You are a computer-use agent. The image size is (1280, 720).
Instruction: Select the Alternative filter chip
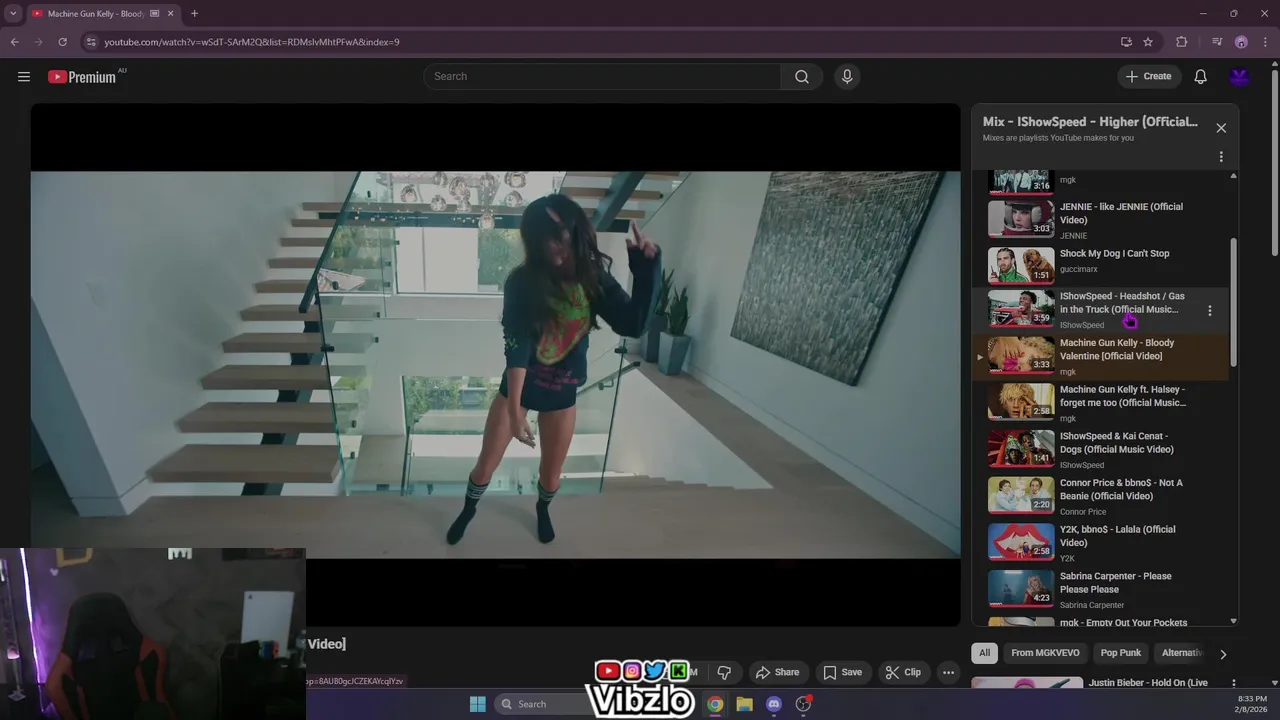coord(1181,653)
